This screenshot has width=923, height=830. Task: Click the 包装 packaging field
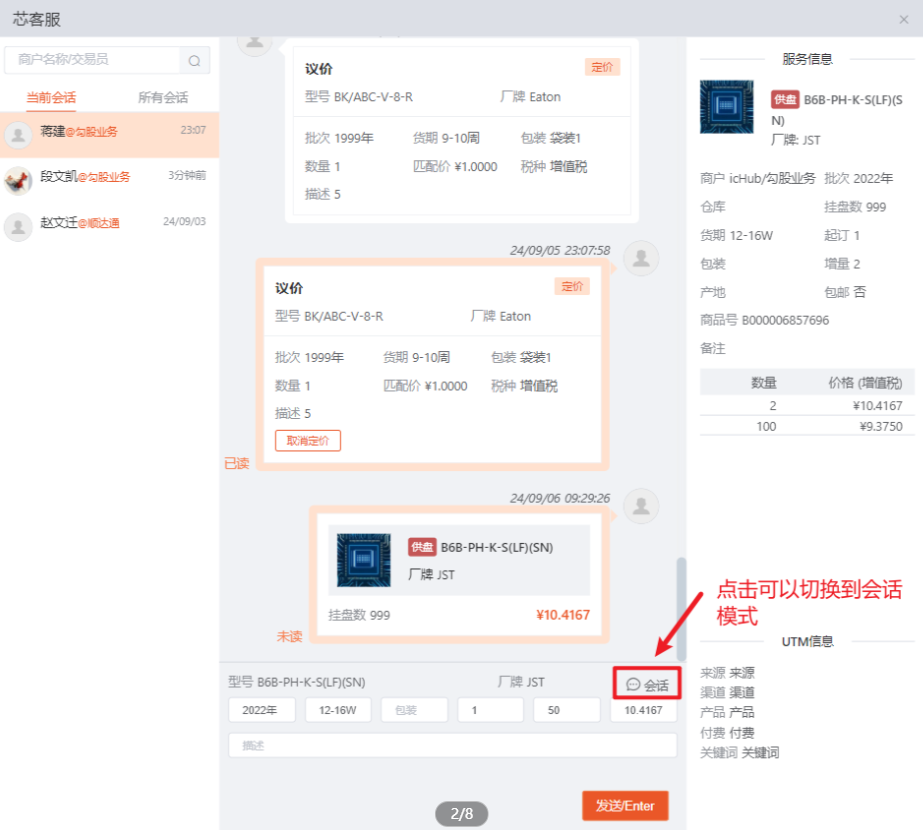click(x=414, y=710)
